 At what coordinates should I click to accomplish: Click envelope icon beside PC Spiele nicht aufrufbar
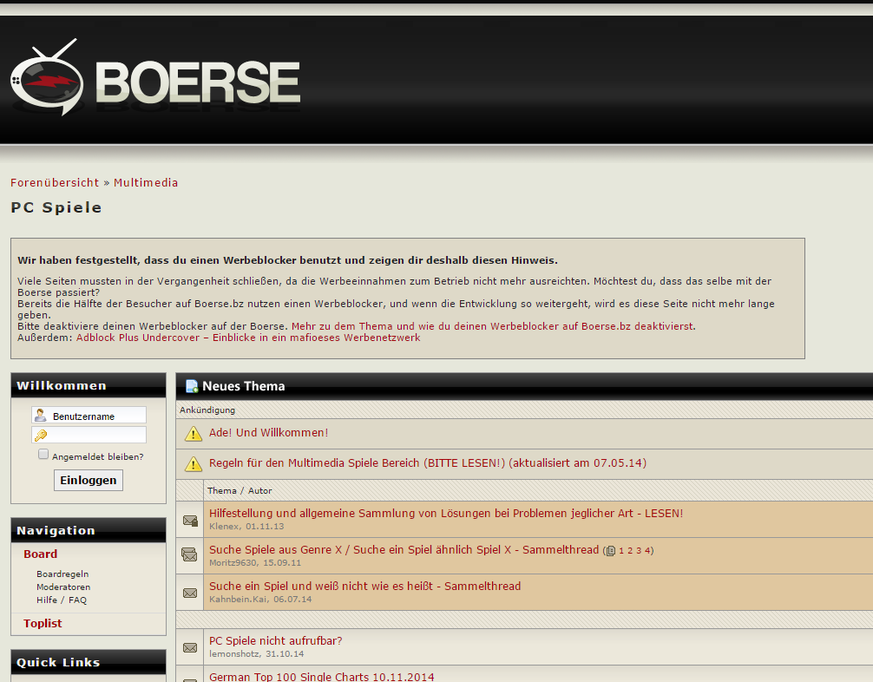point(190,647)
